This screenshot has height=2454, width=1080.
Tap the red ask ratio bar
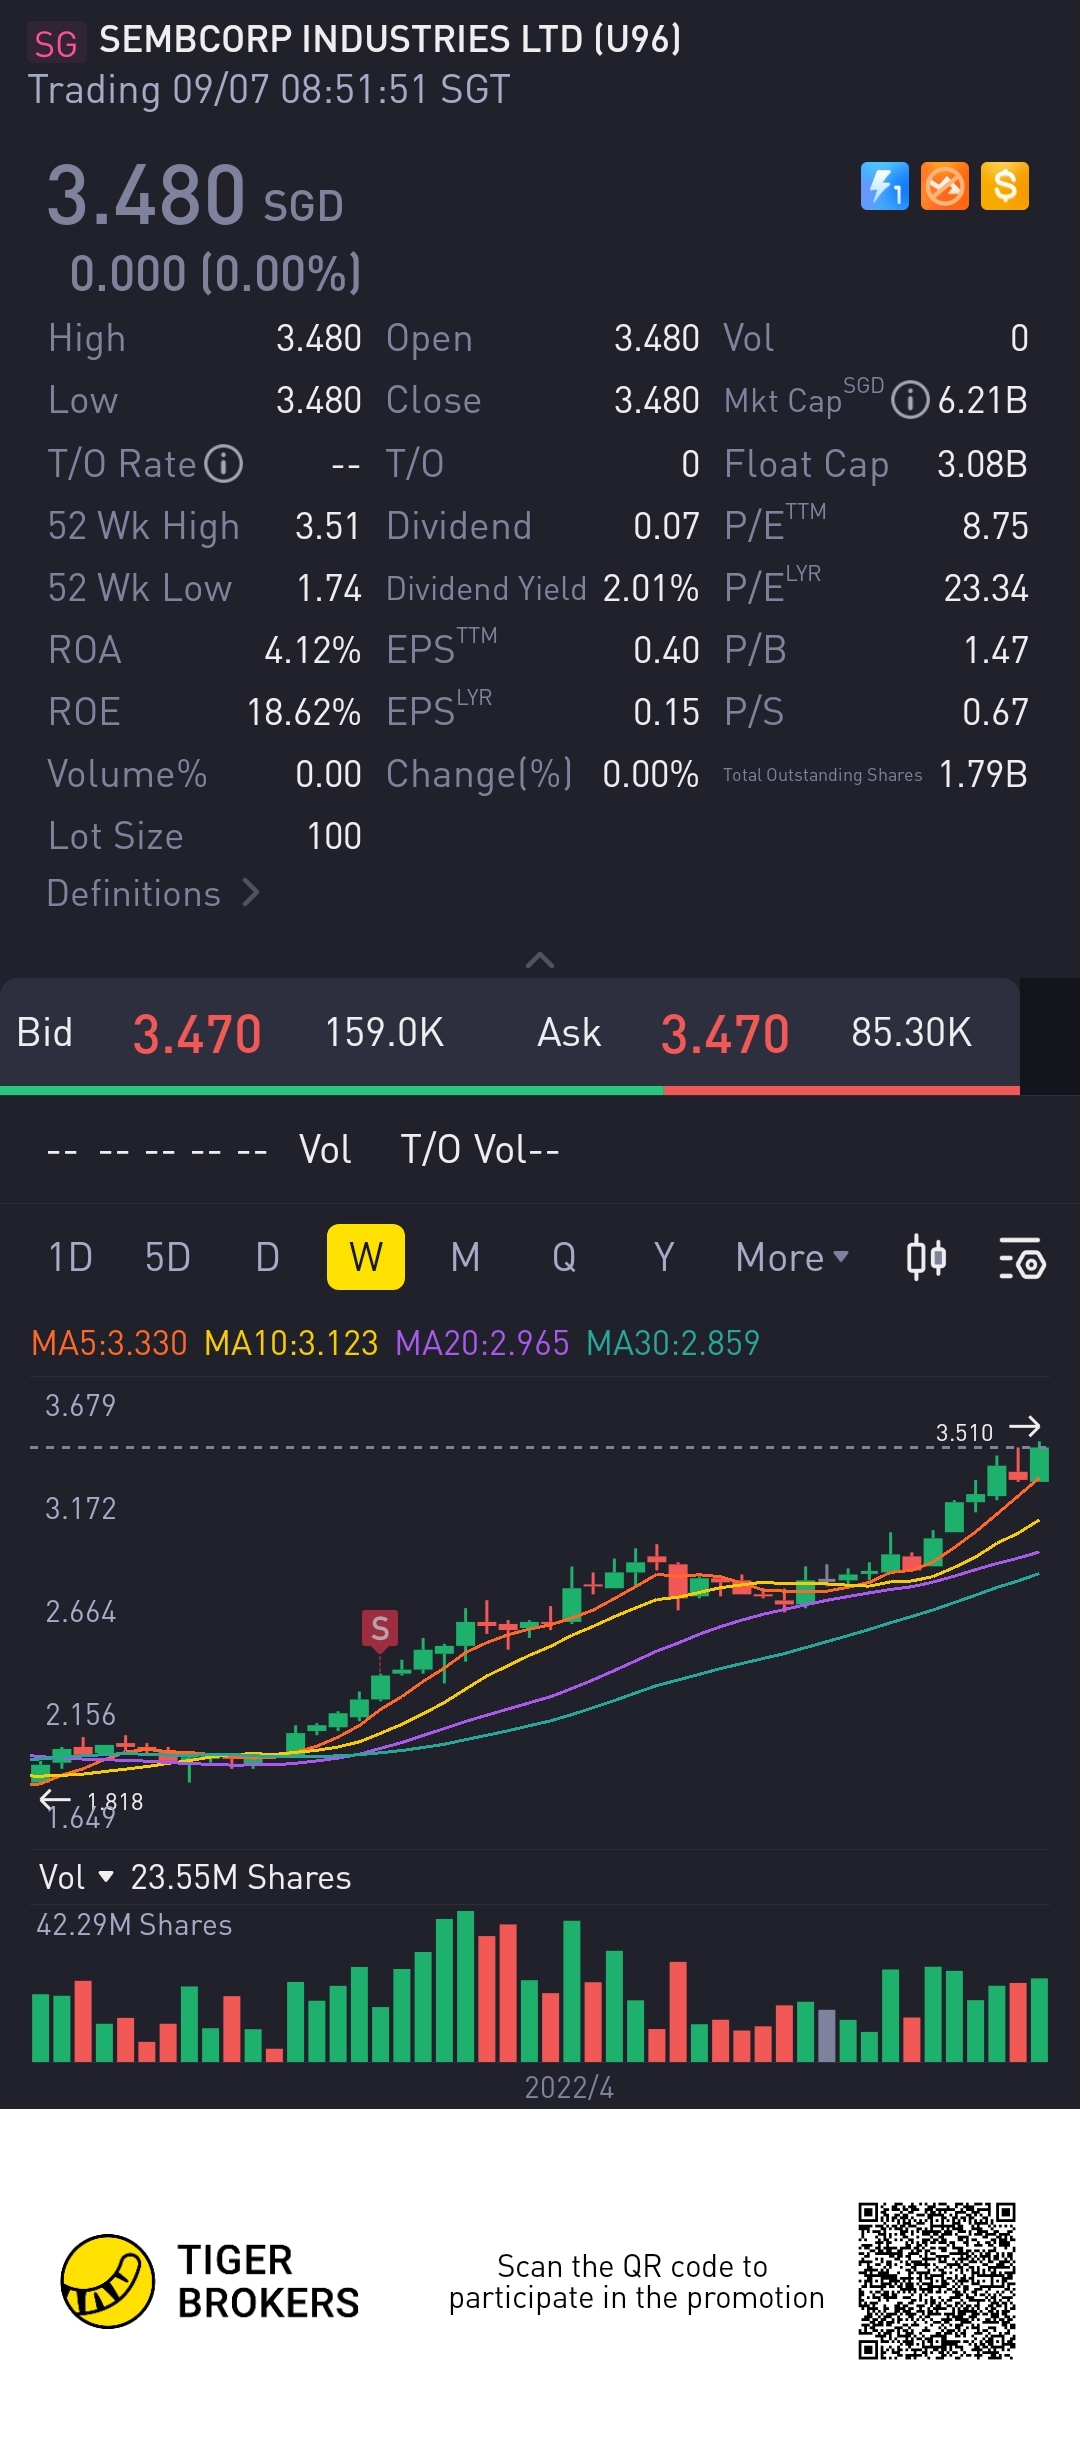841,1090
